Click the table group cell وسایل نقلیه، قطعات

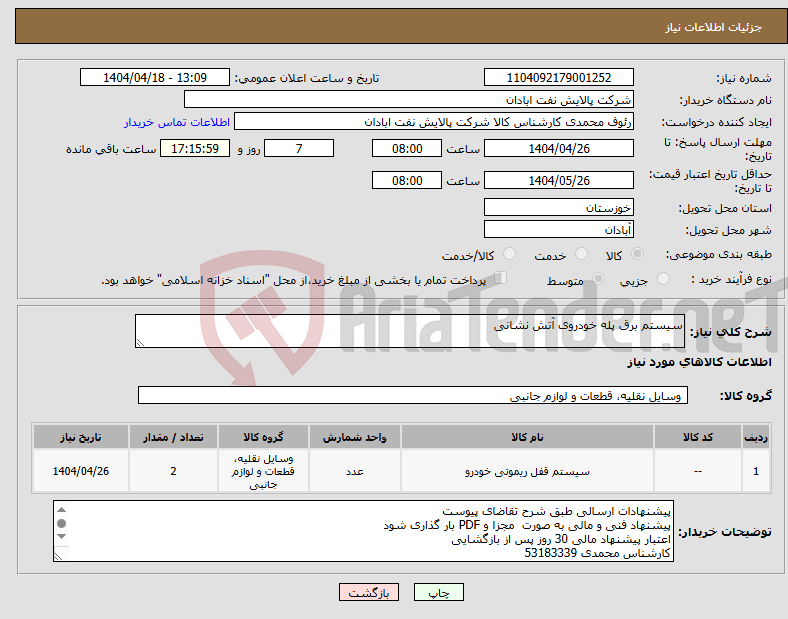[x=263, y=471]
